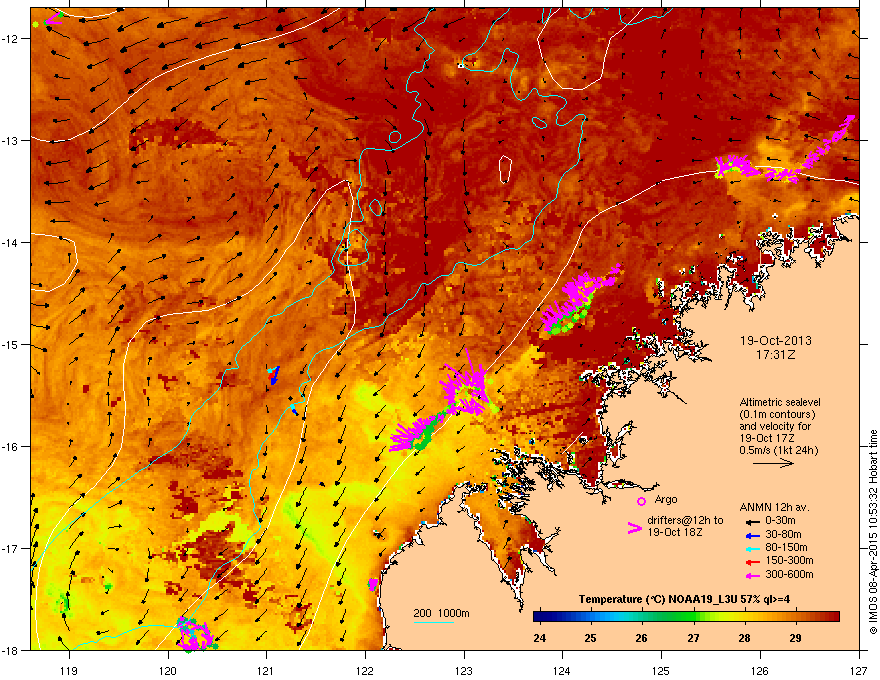Click the 'drifters@12h to' legend label
This screenshot has width=880, height=680.
(685, 521)
